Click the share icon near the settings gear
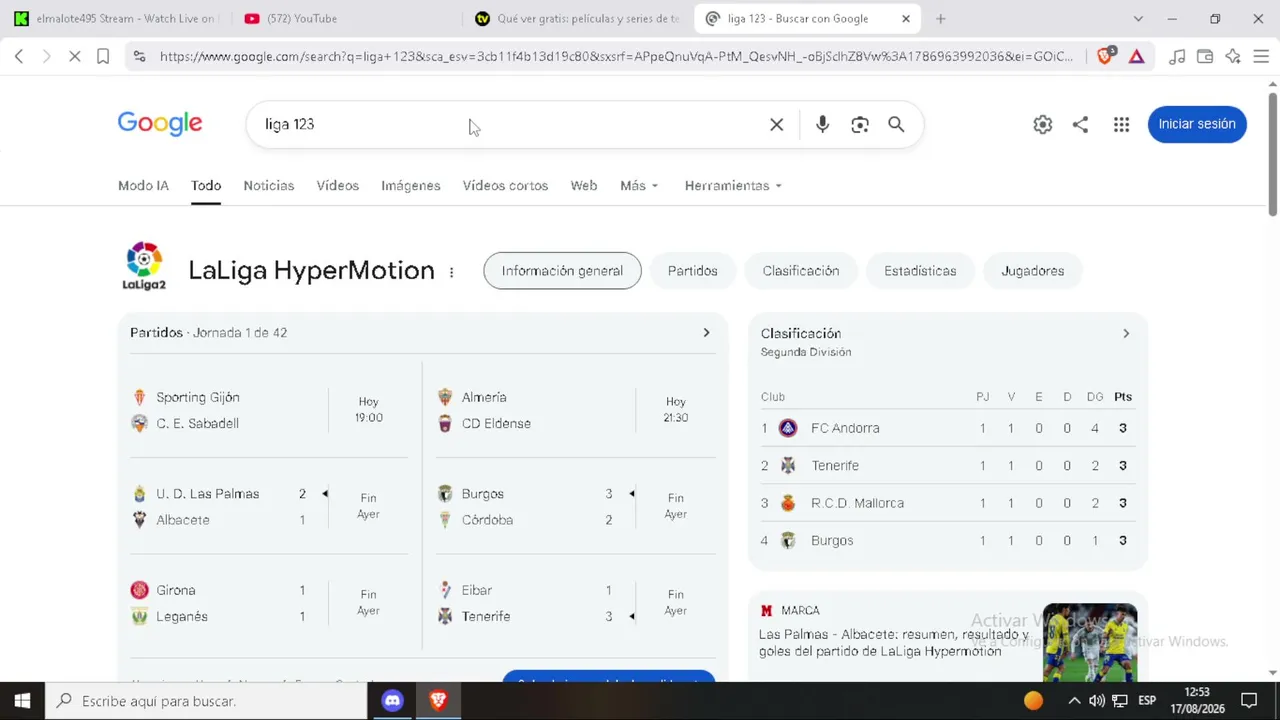The image size is (1280, 720). [x=1080, y=125]
